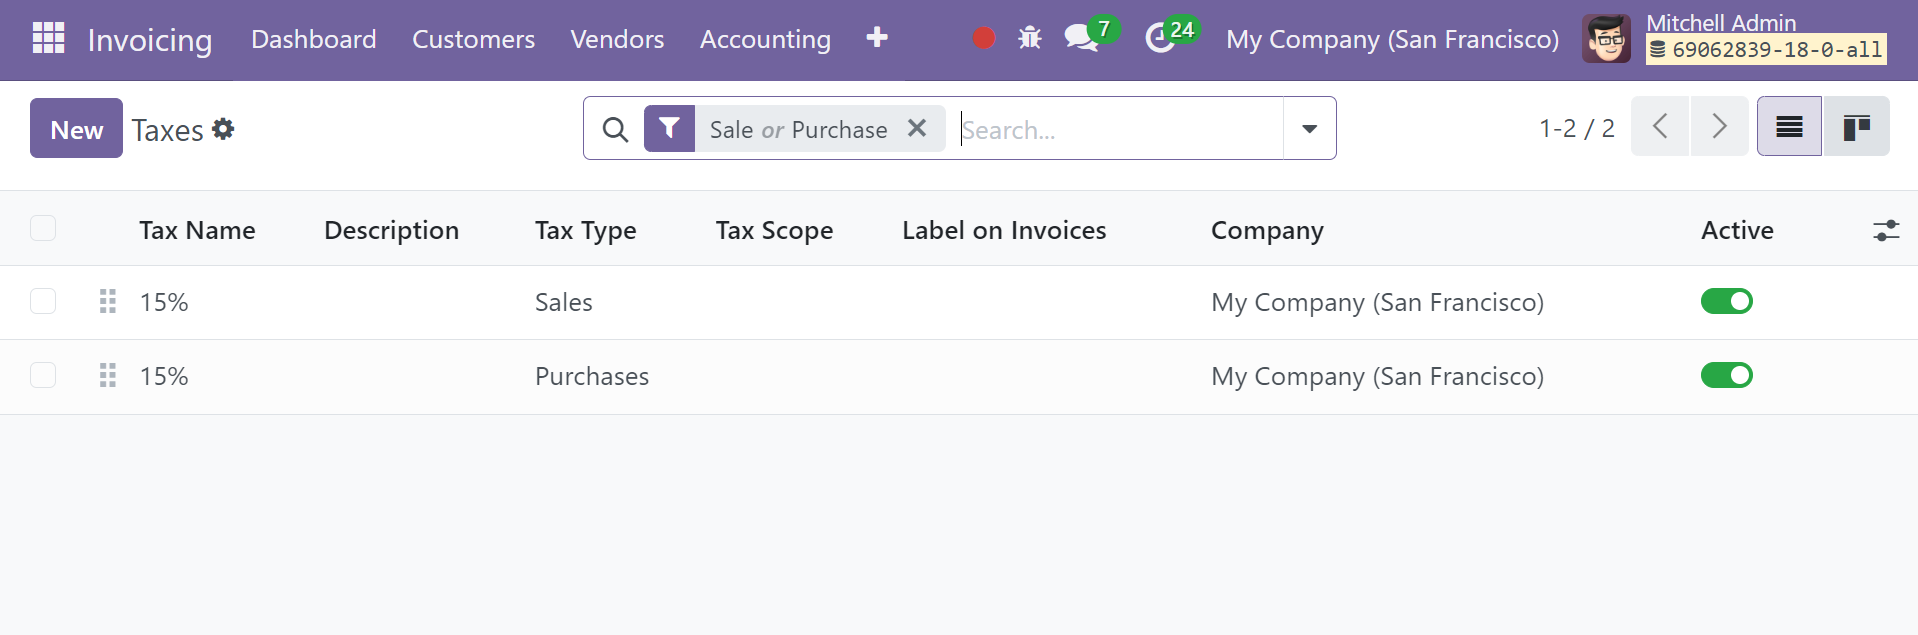Click the purple filter funnel icon
The width and height of the screenshot is (1918, 635).
click(x=669, y=128)
